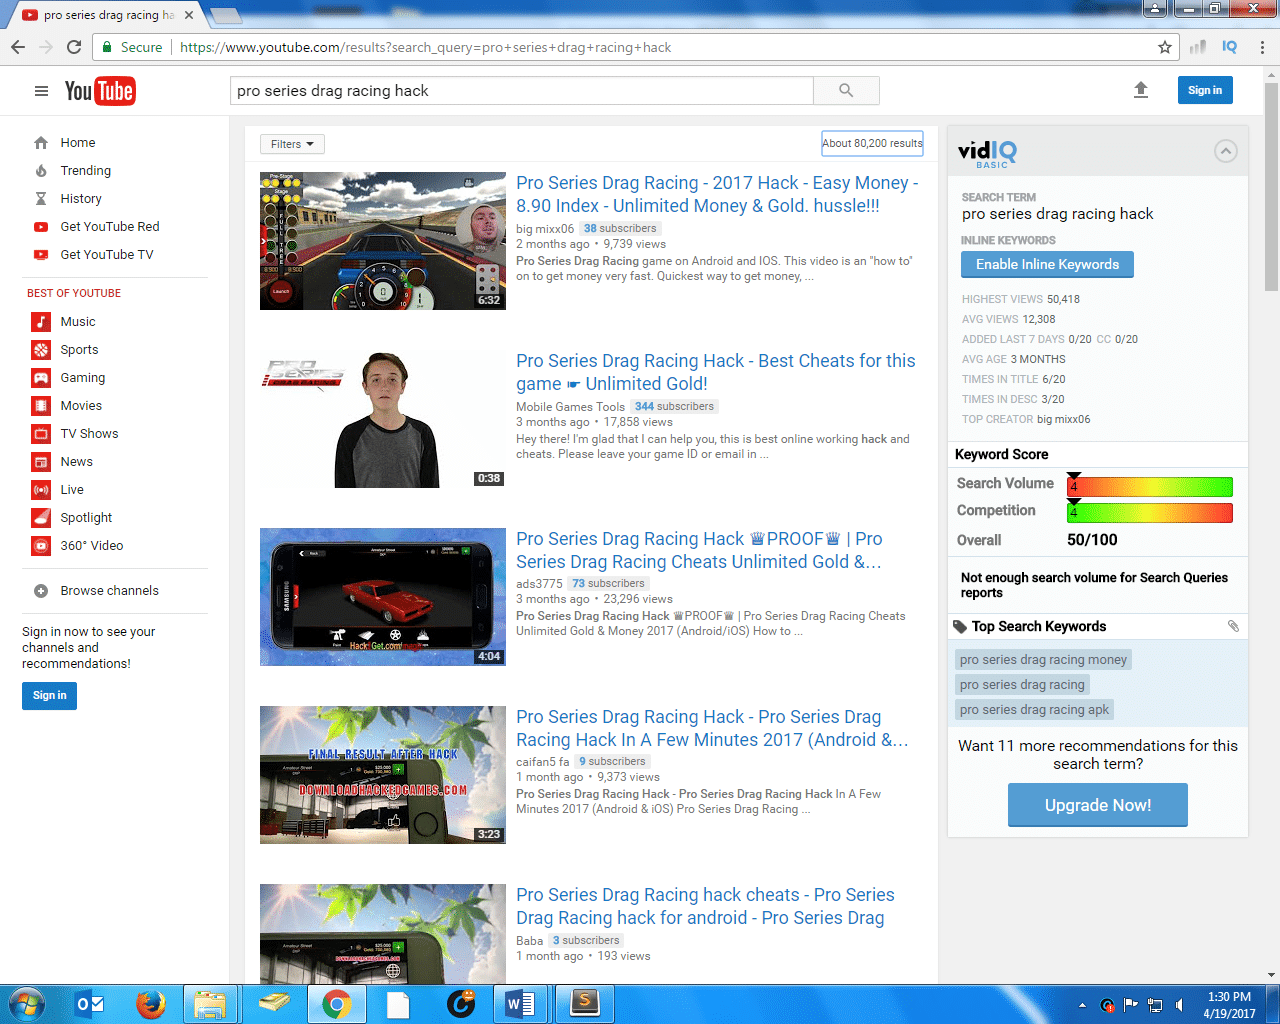Click the Search Volume color bar
This screenshot has height=1024, width=1280.
pos(1150,487)
